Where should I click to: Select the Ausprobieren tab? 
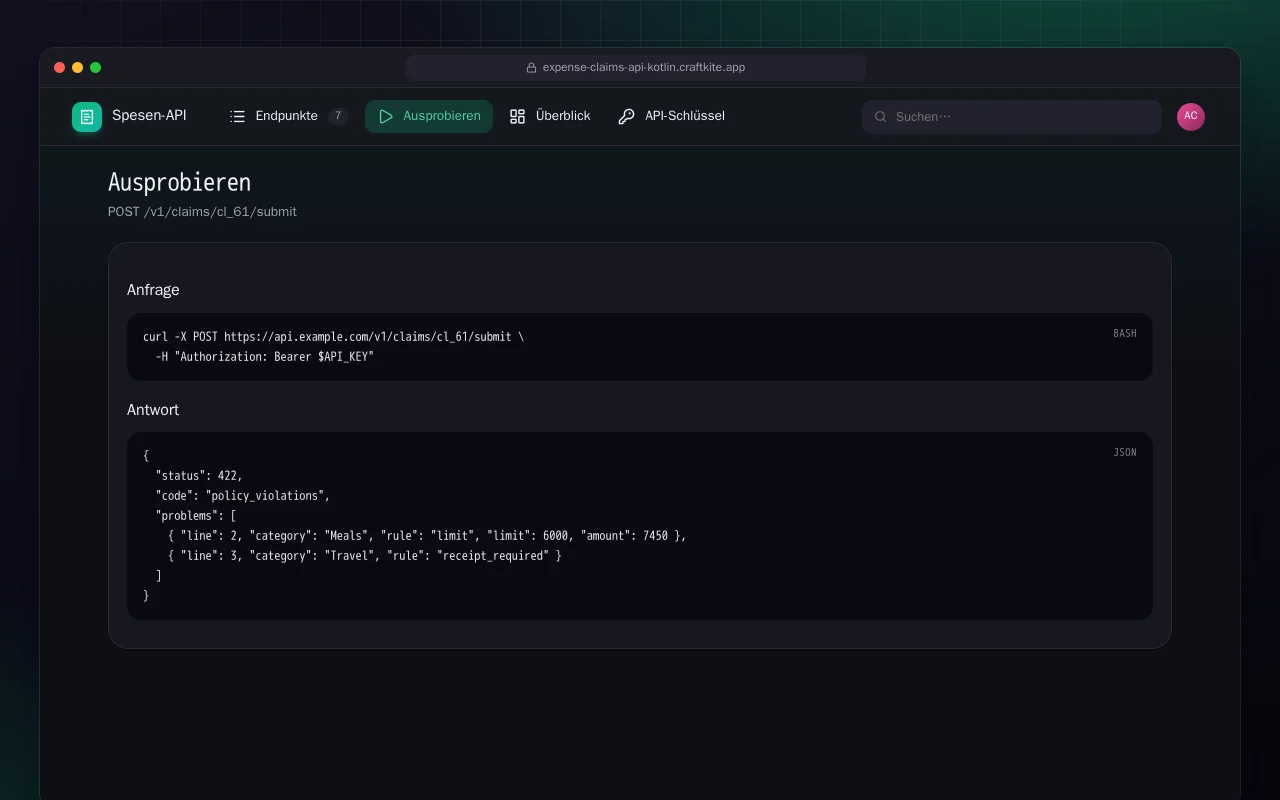tap(429, 116)
